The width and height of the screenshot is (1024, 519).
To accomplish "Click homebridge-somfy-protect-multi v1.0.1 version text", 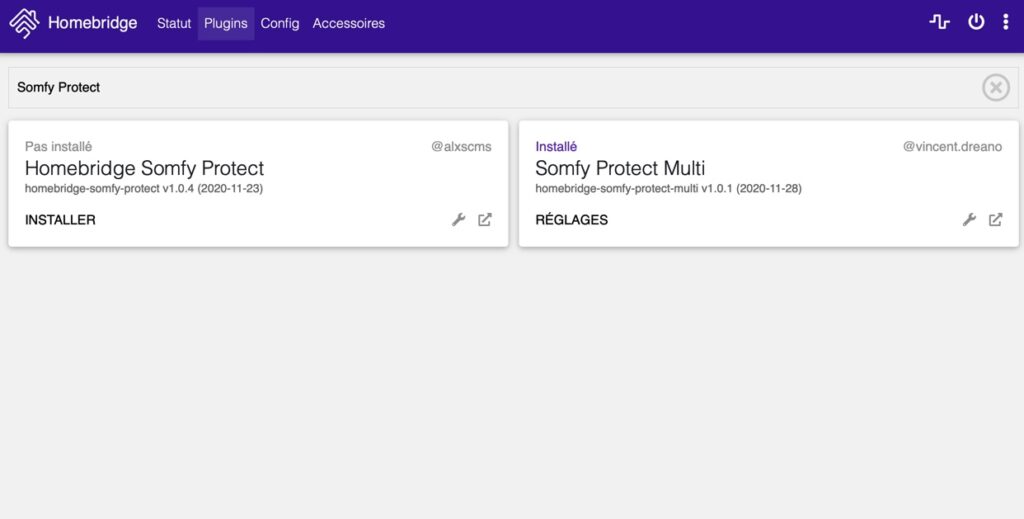I will pos(668,189).
